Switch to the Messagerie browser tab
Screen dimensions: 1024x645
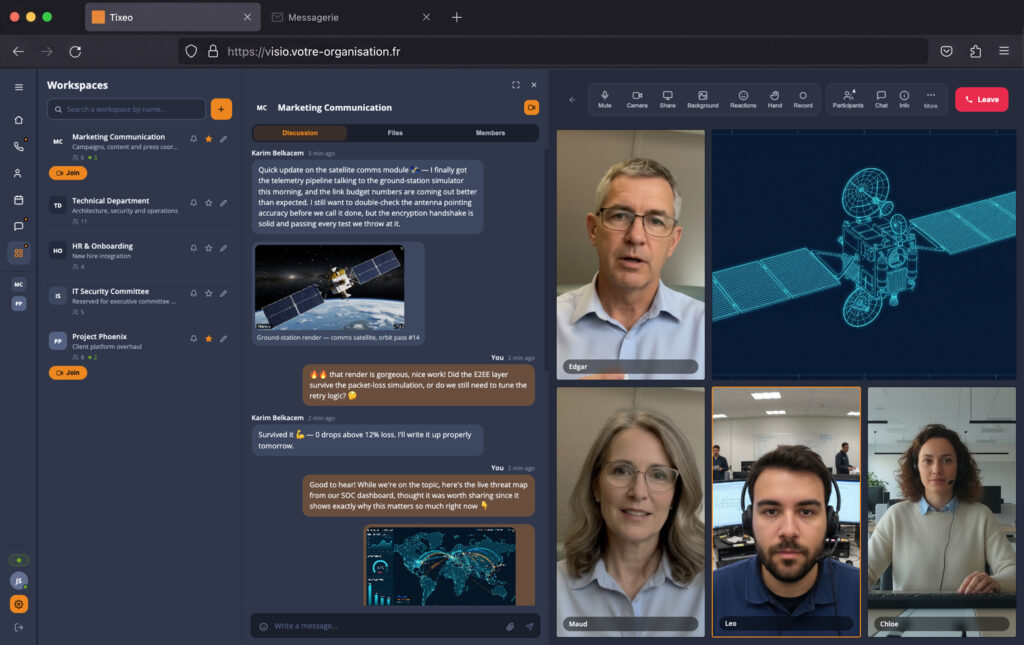(351, 18)
